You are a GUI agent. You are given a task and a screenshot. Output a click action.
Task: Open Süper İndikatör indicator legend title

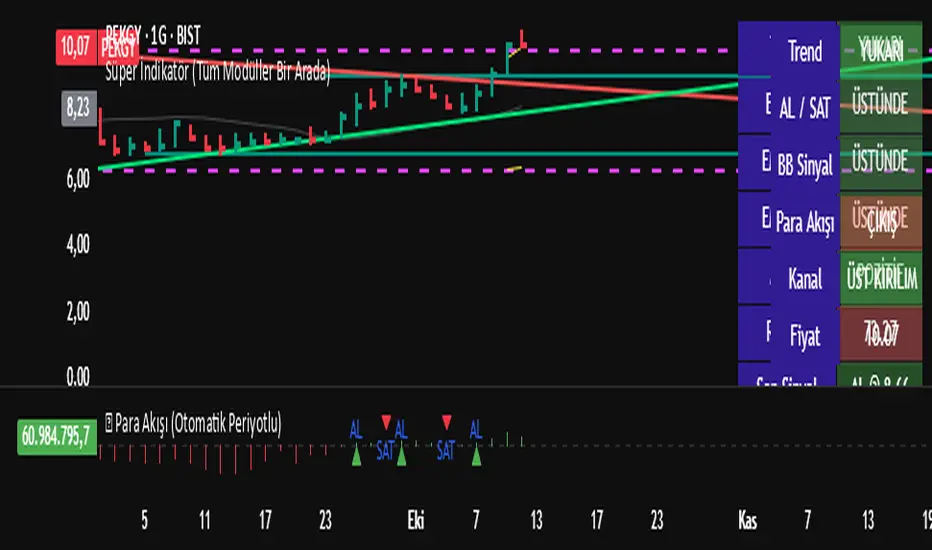(218, 72)
